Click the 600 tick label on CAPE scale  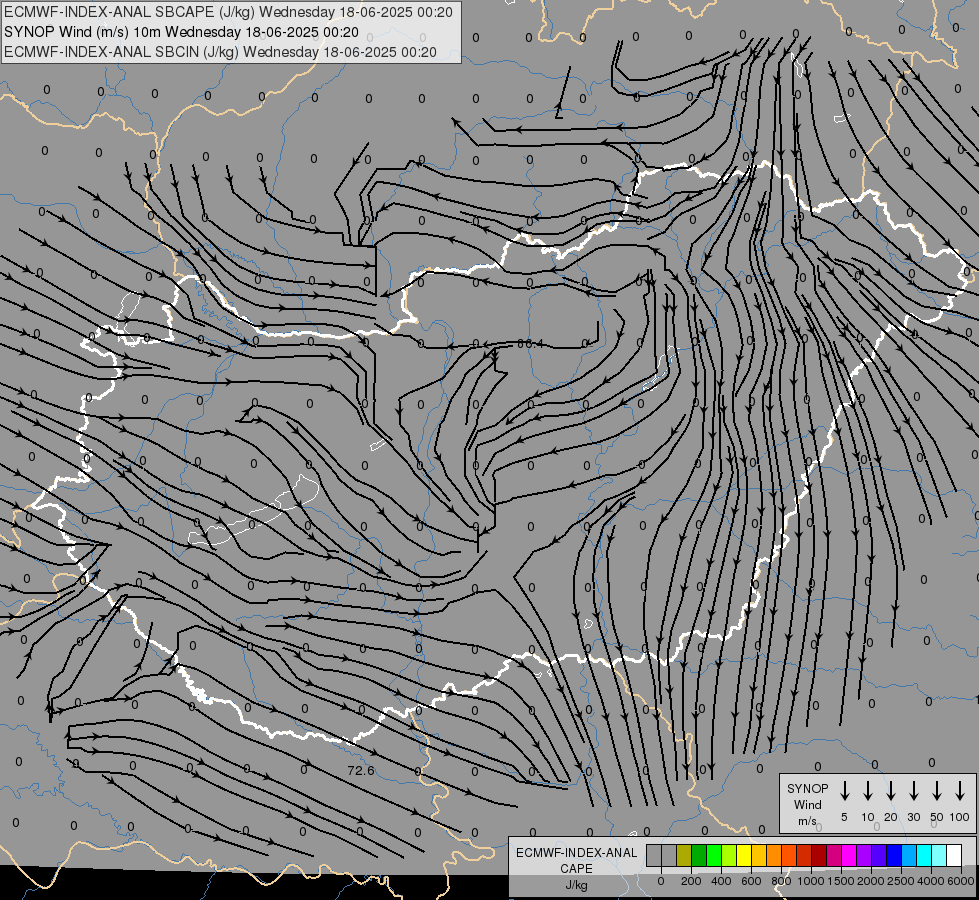(751, 881)
